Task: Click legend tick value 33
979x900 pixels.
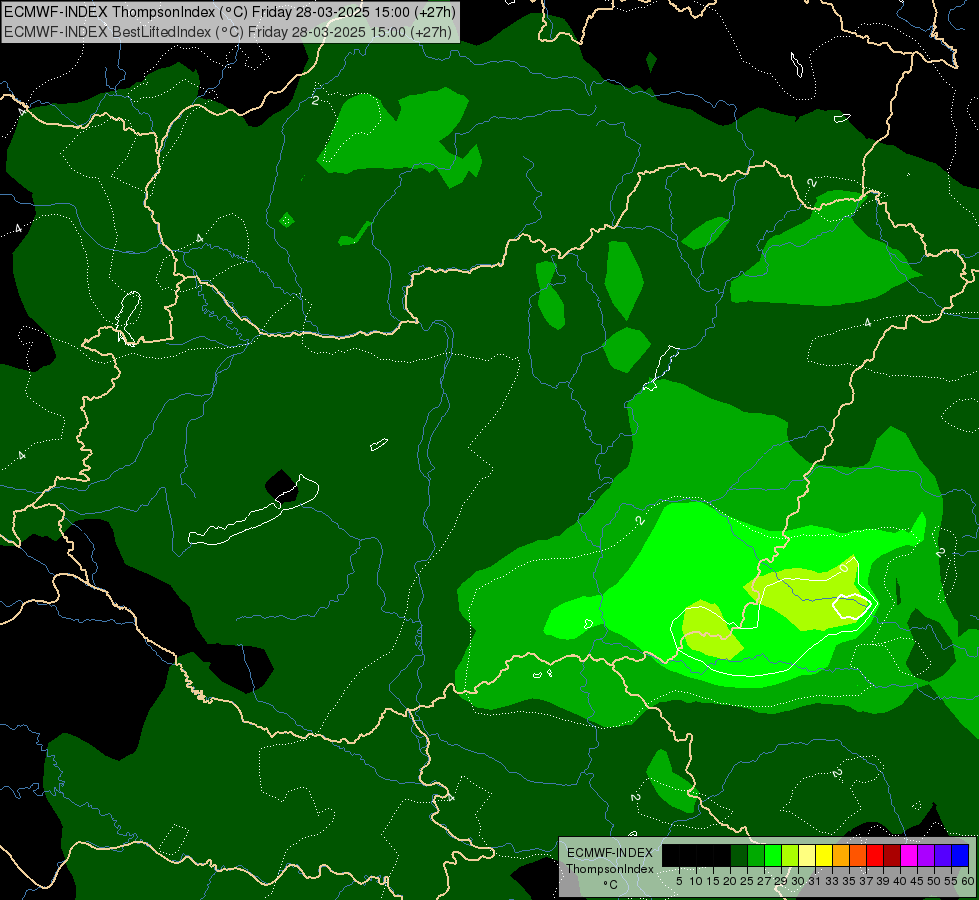Action: tap(832, 881)
